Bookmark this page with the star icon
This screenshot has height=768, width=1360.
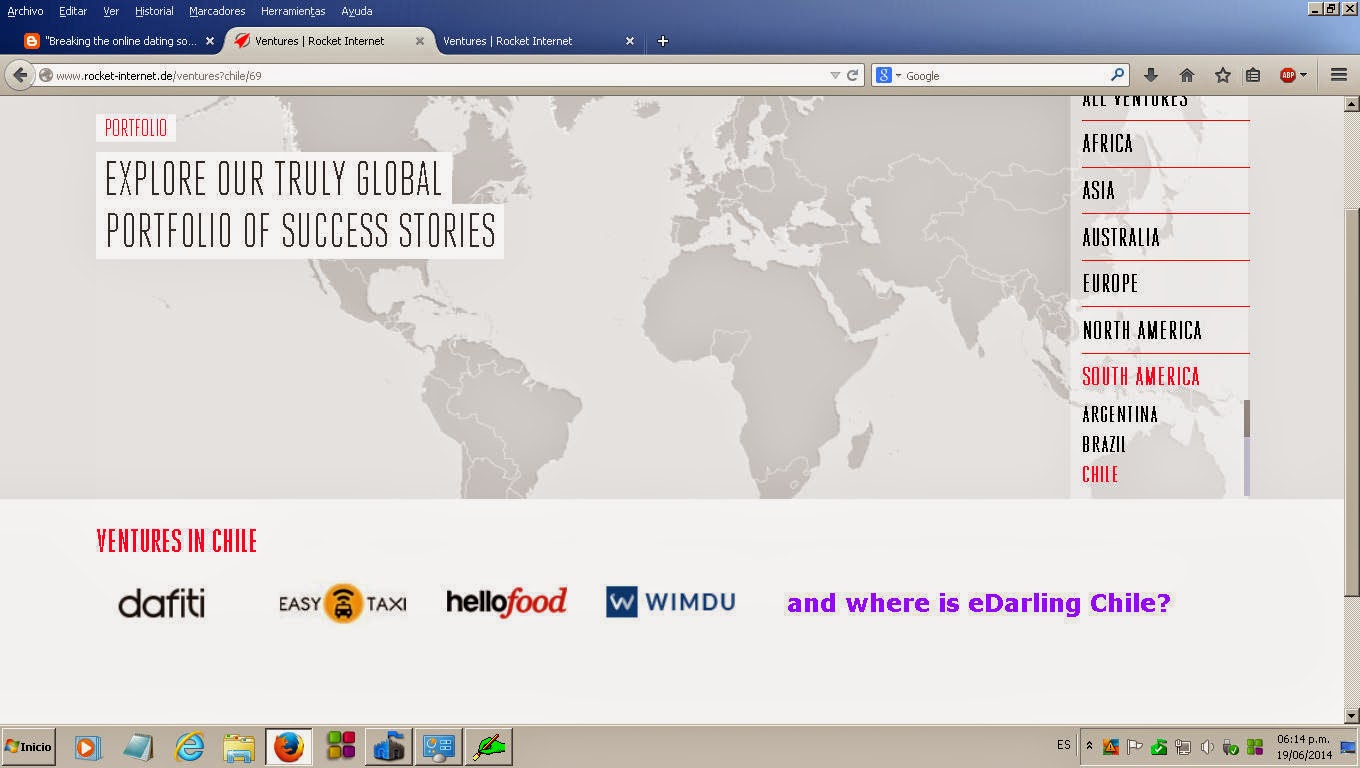coord(1222,75)
